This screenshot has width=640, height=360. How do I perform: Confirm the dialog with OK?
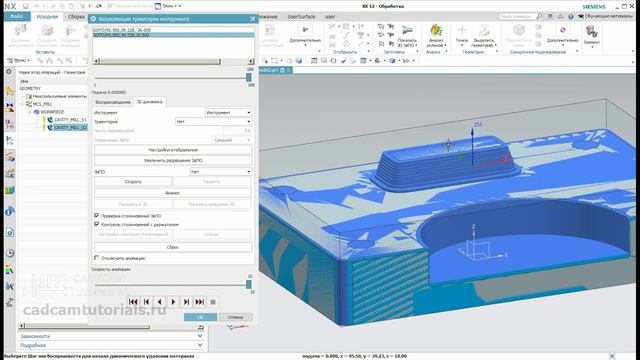coord(200,317)
